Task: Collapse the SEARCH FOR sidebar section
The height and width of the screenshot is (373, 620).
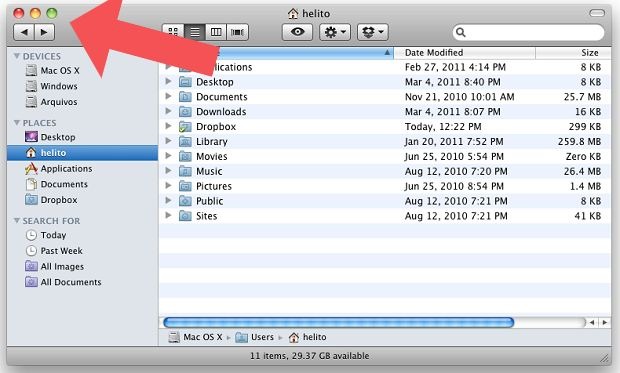Action: 17,221
